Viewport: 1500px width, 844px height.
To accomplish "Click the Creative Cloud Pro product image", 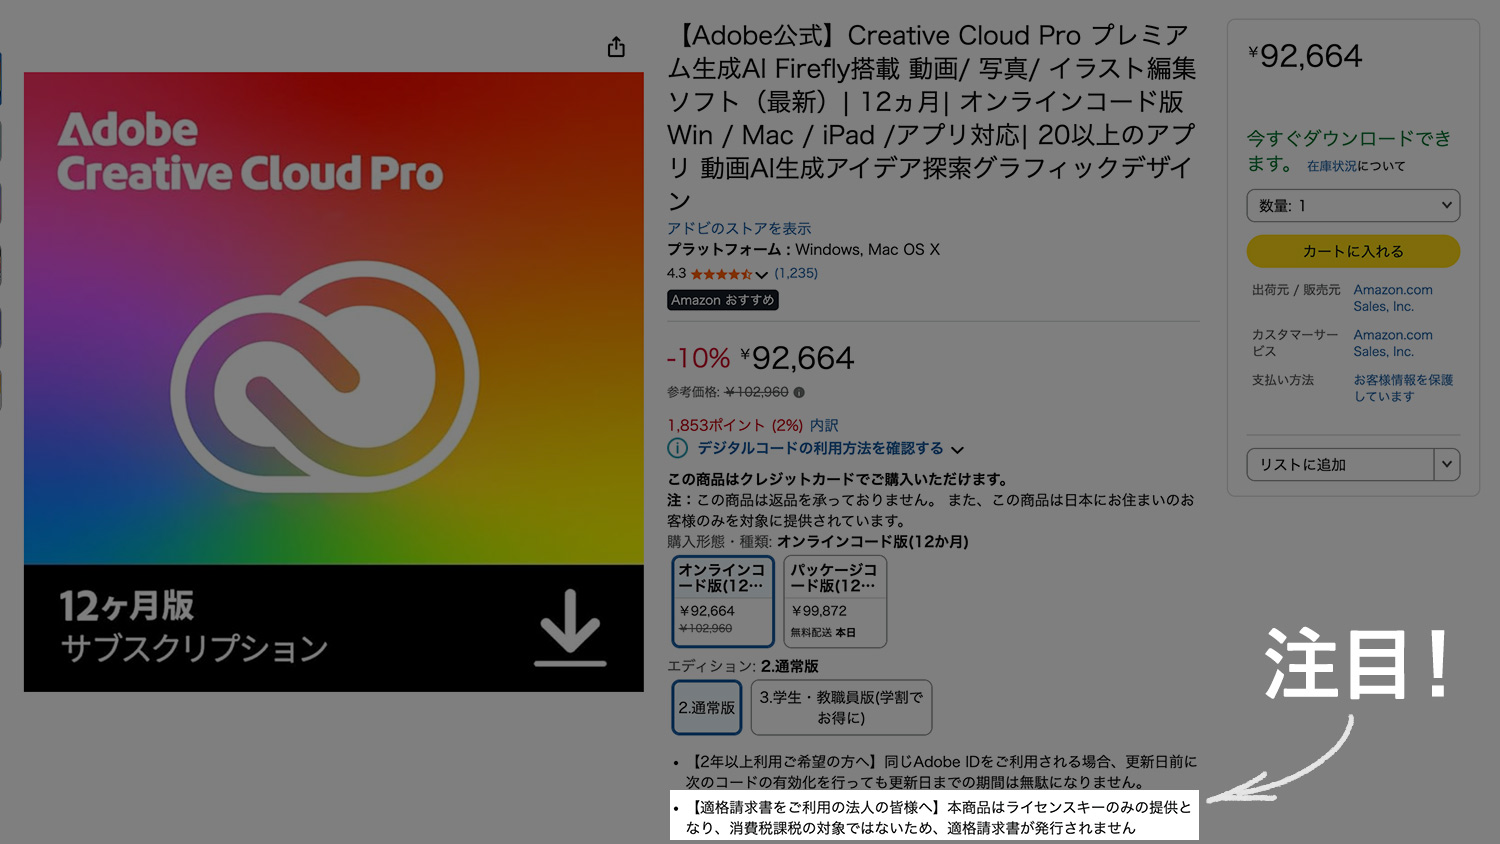I will [333, 380].
